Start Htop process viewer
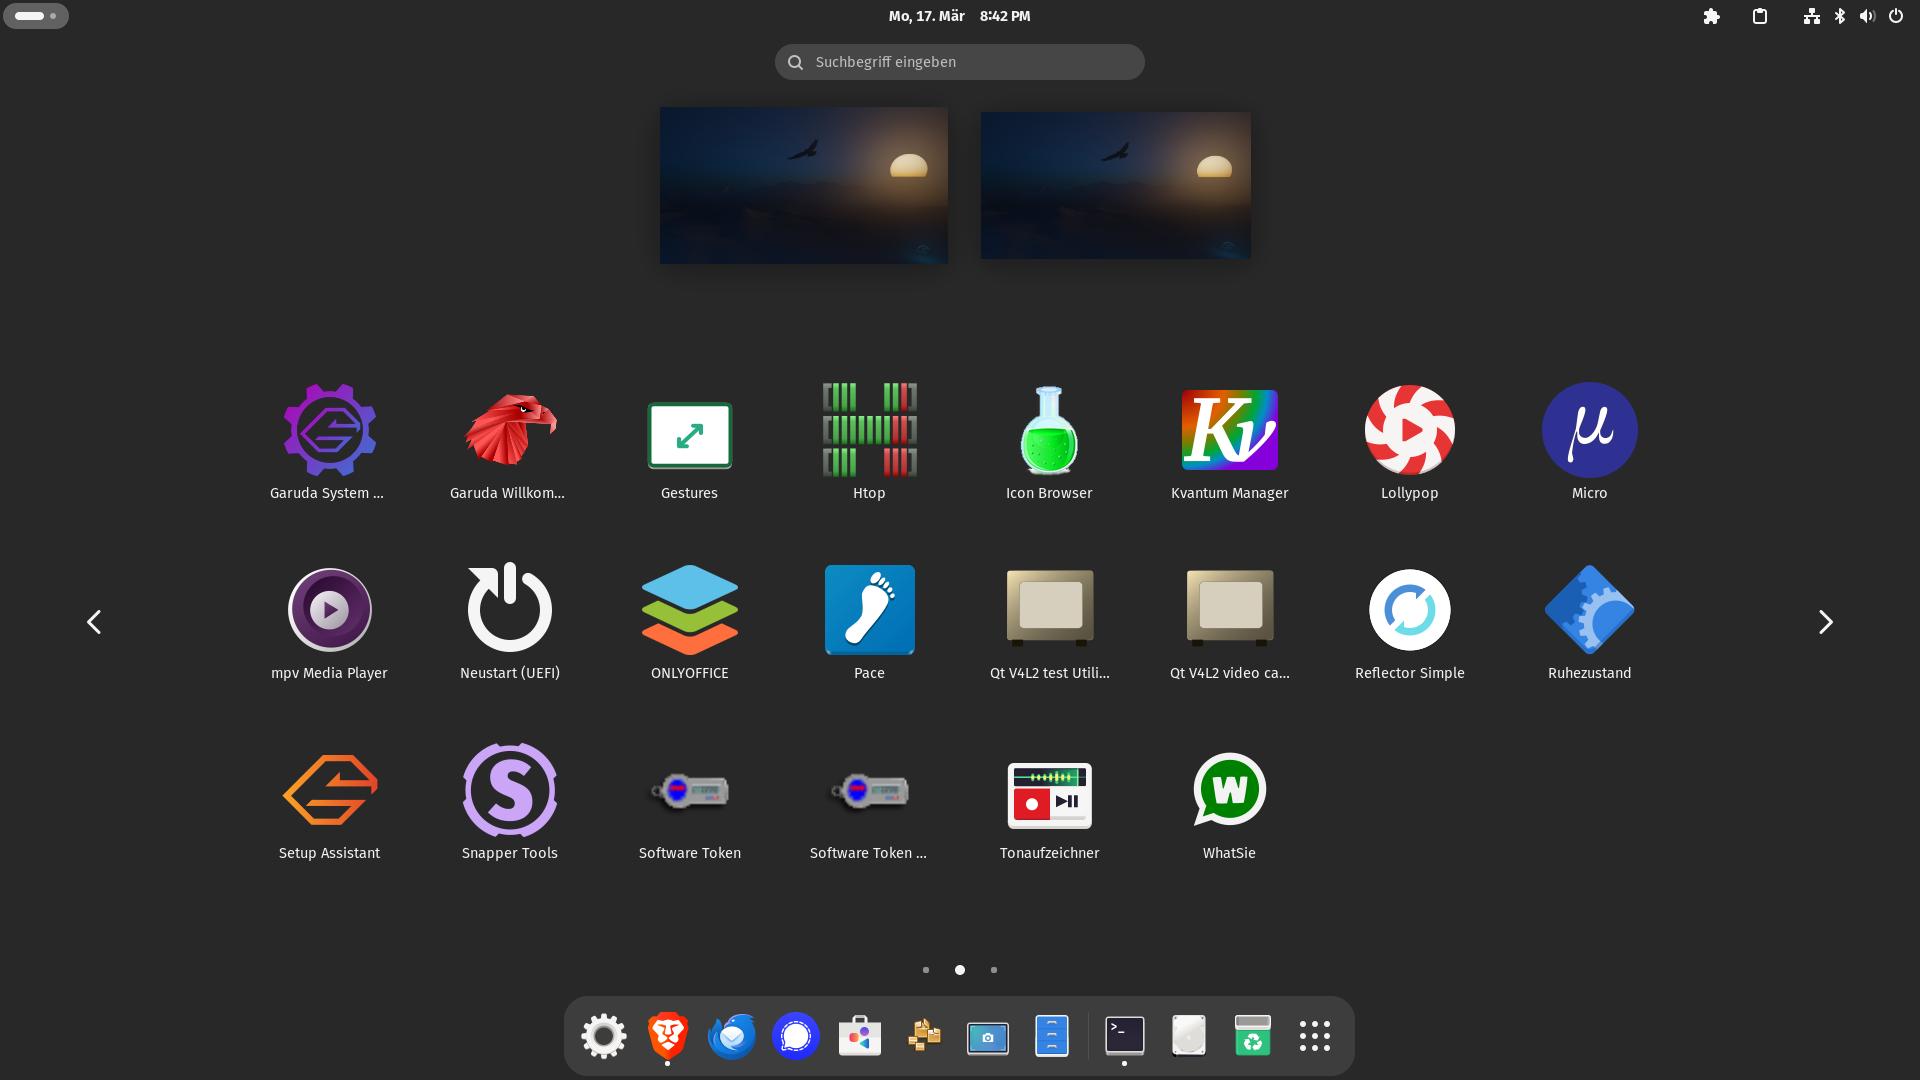 click(x=869, y=431)
